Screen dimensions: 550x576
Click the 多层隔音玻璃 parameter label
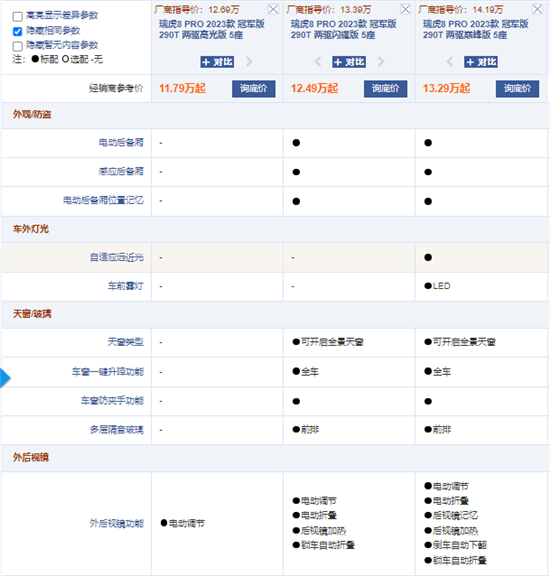coord(117,429)
